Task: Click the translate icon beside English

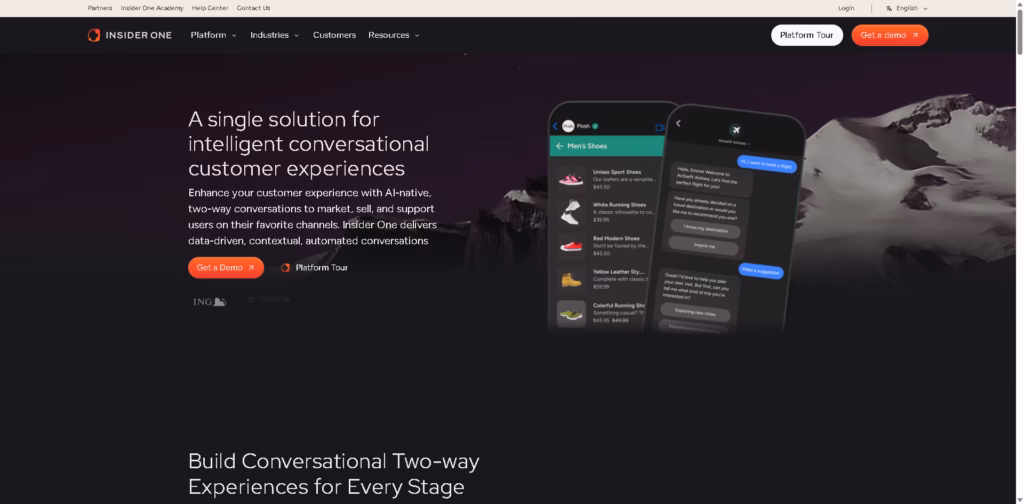Action: click(889, 8)
